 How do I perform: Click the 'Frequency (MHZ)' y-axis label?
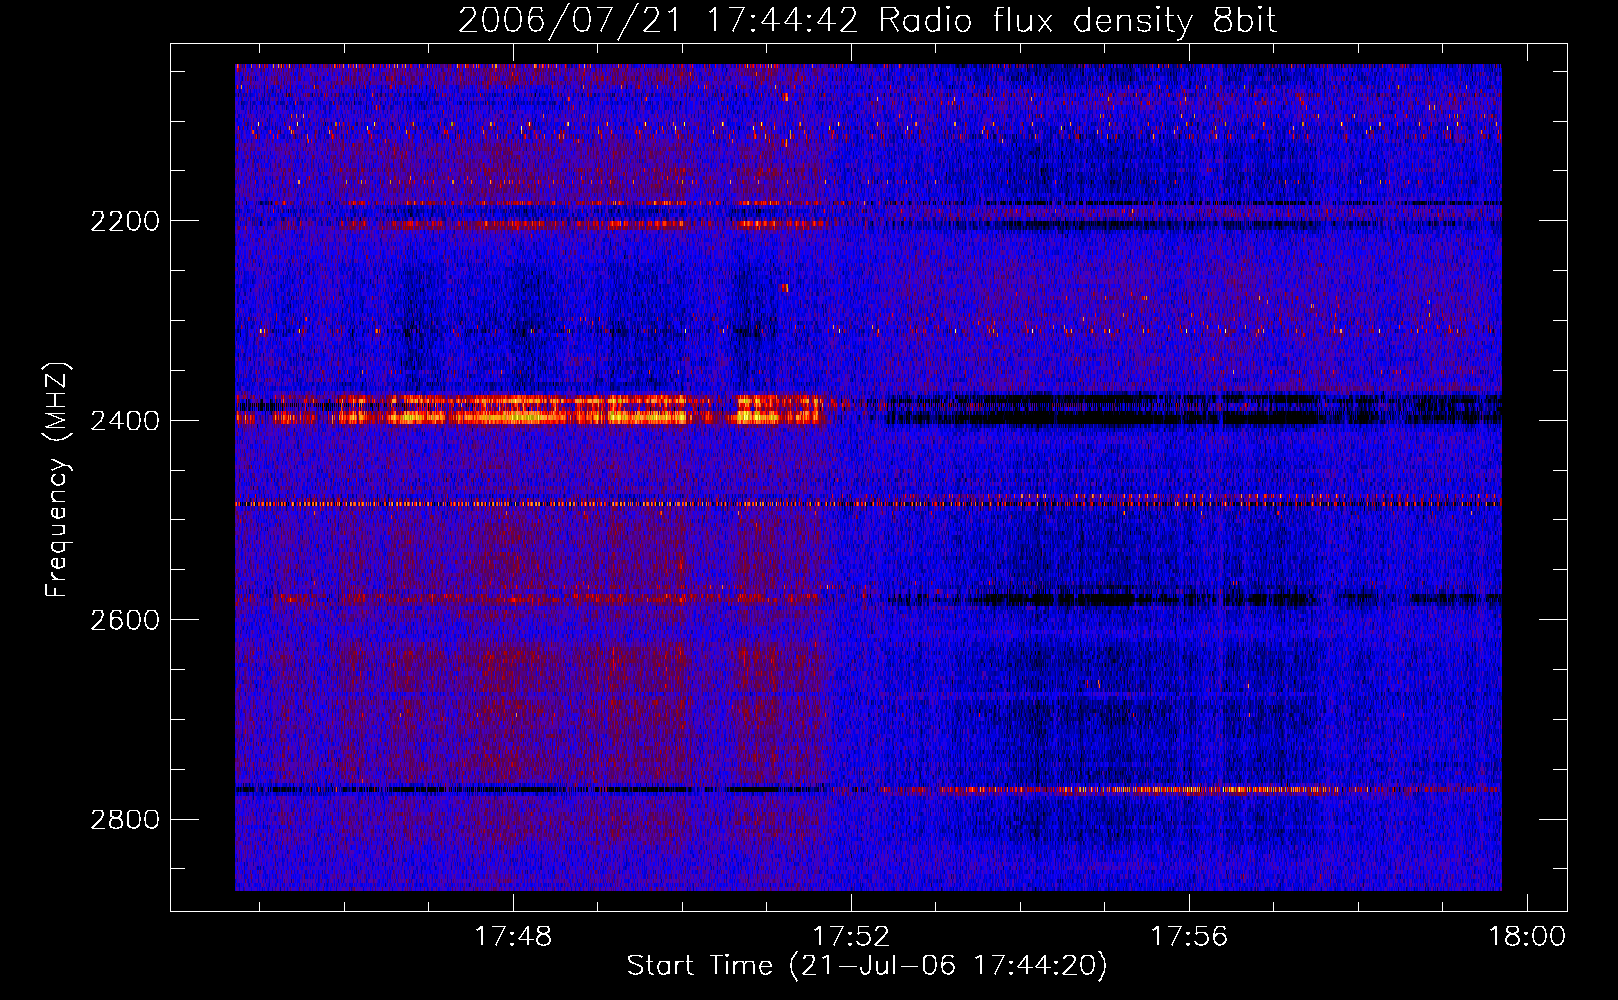coord(58,480)
